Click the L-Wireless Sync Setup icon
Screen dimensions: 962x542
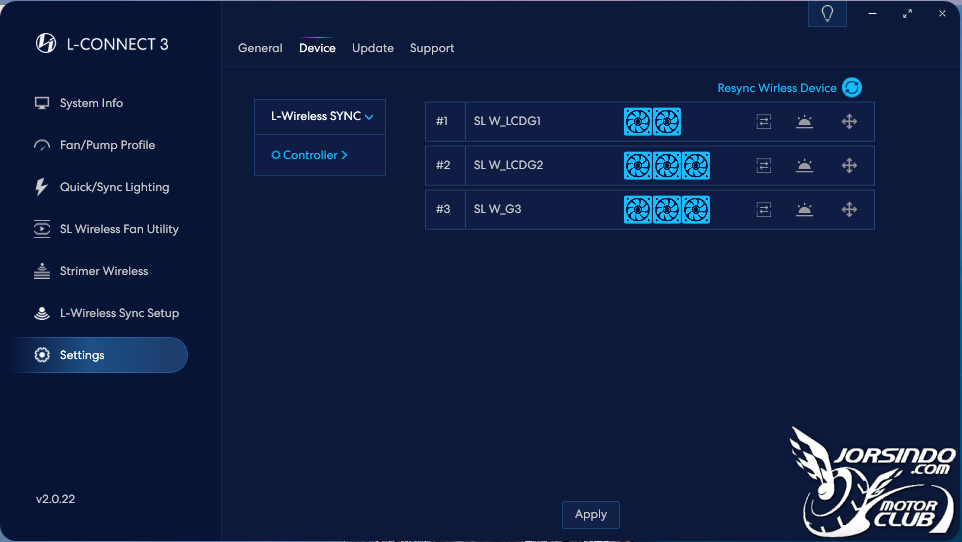pyautogui.click(x=42, y=313)
